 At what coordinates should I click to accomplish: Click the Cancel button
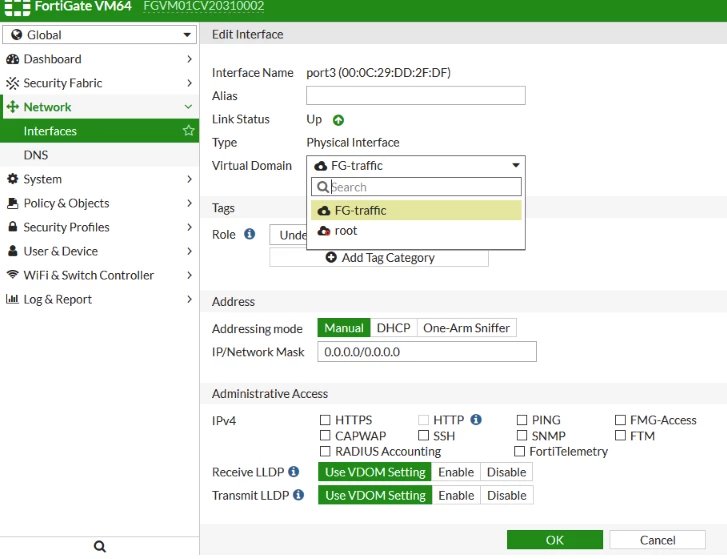[657, 540]
